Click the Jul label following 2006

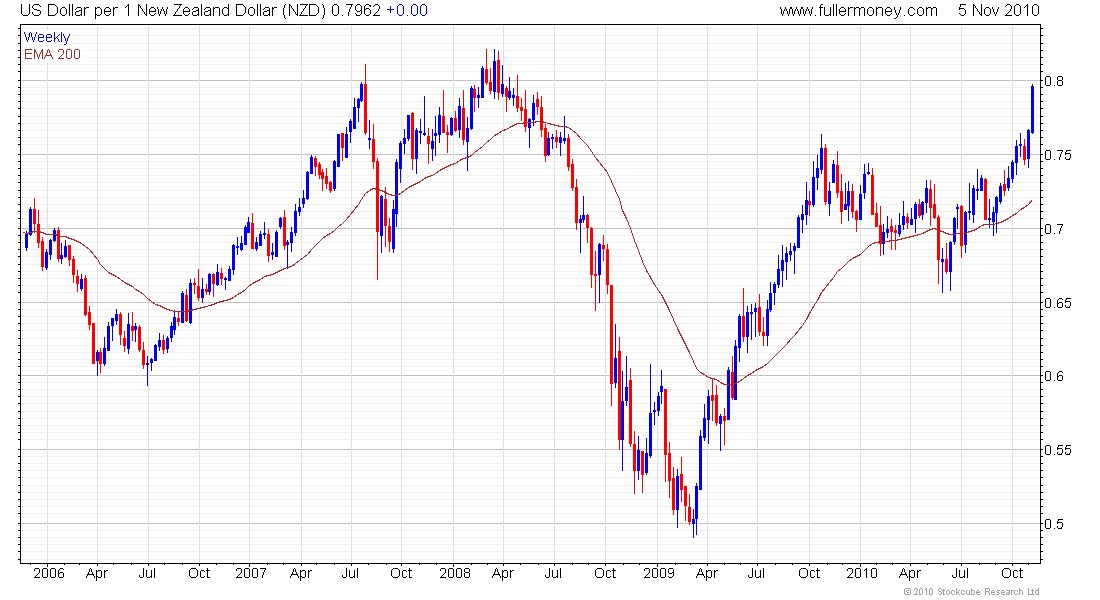147,573
